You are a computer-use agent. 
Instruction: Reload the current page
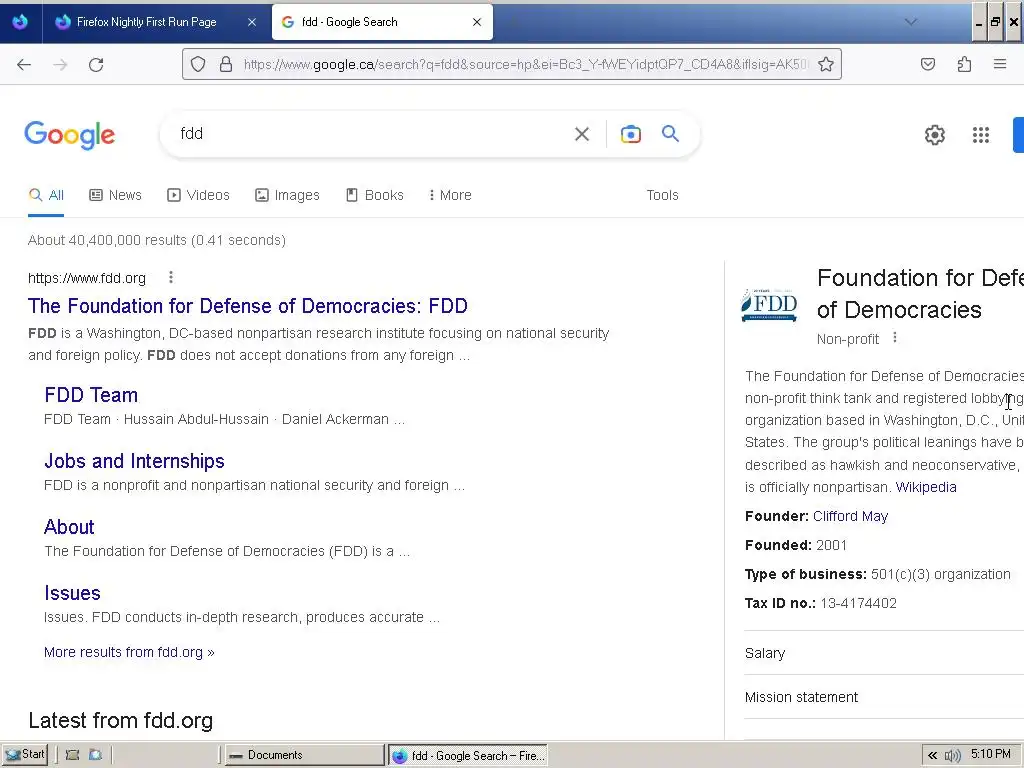(x=96, y=65)
